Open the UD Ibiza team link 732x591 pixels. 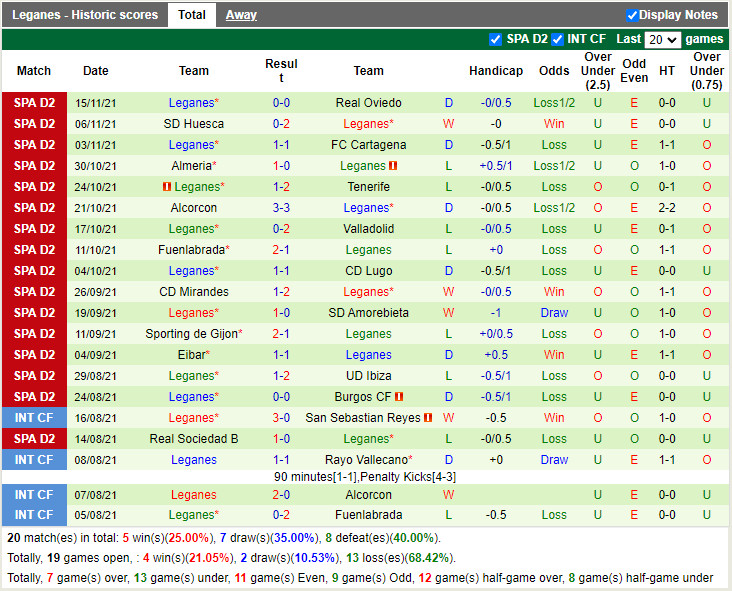368,376
